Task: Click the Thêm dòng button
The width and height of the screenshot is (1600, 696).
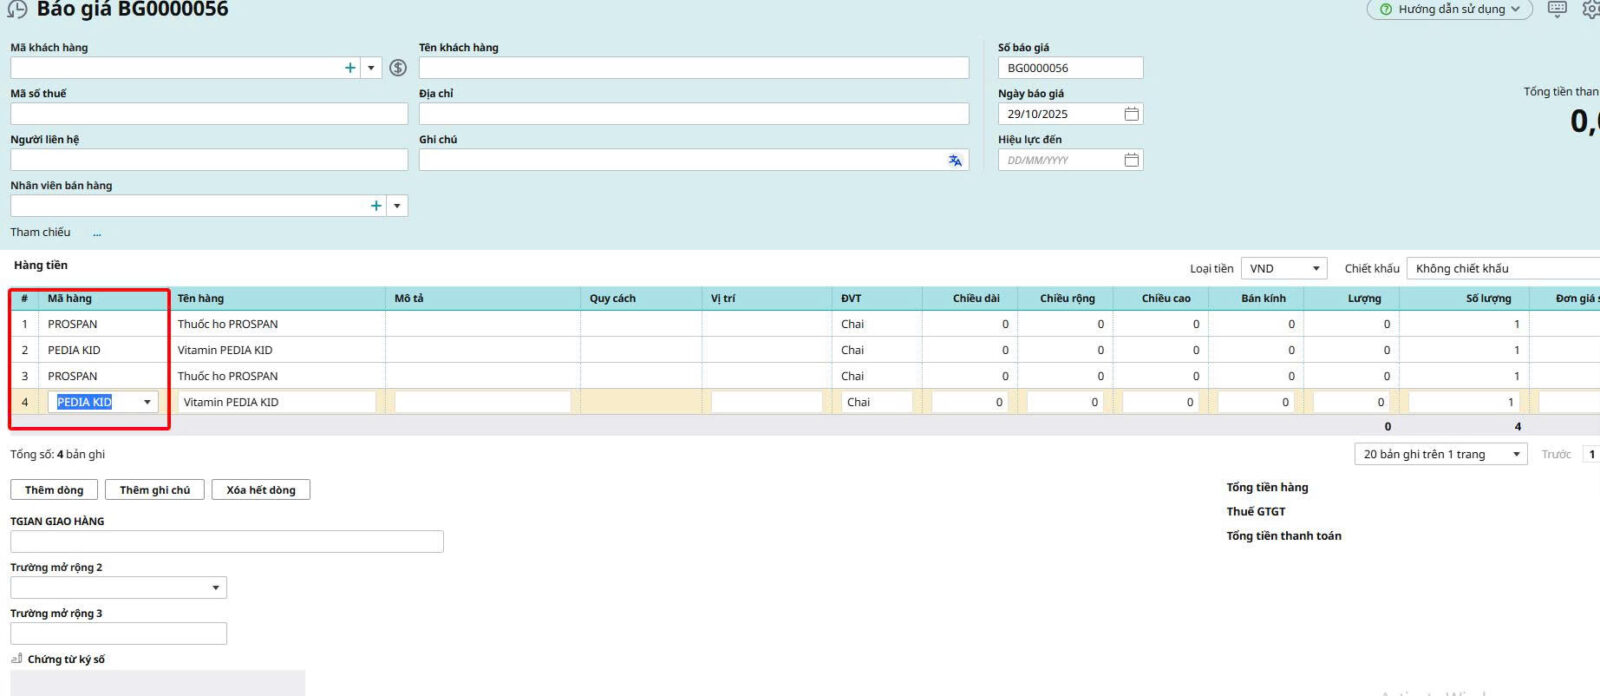Action: [54, 490]
